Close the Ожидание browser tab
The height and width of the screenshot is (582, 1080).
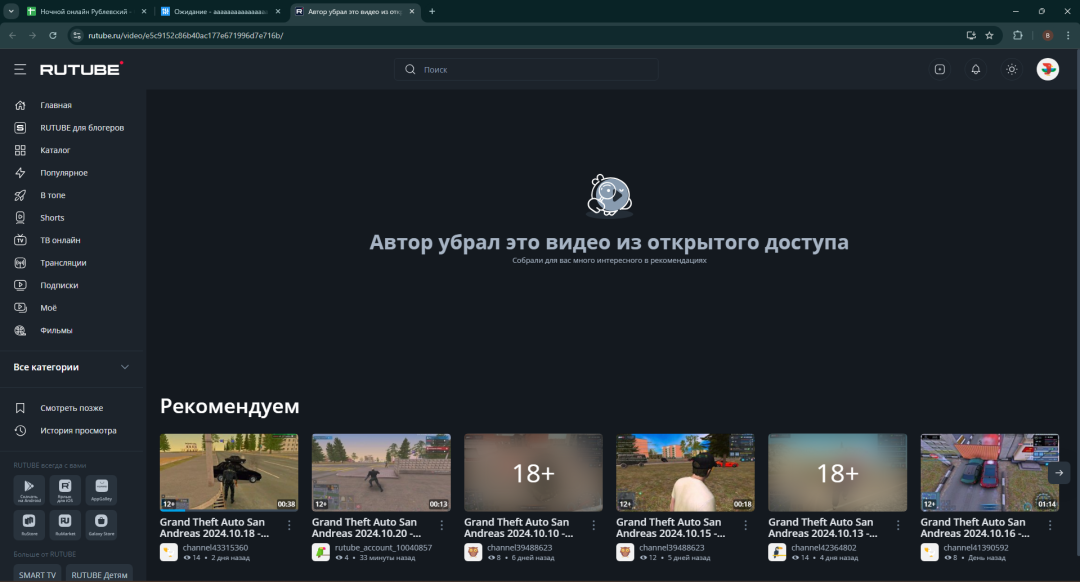click(x=278, y=12)
